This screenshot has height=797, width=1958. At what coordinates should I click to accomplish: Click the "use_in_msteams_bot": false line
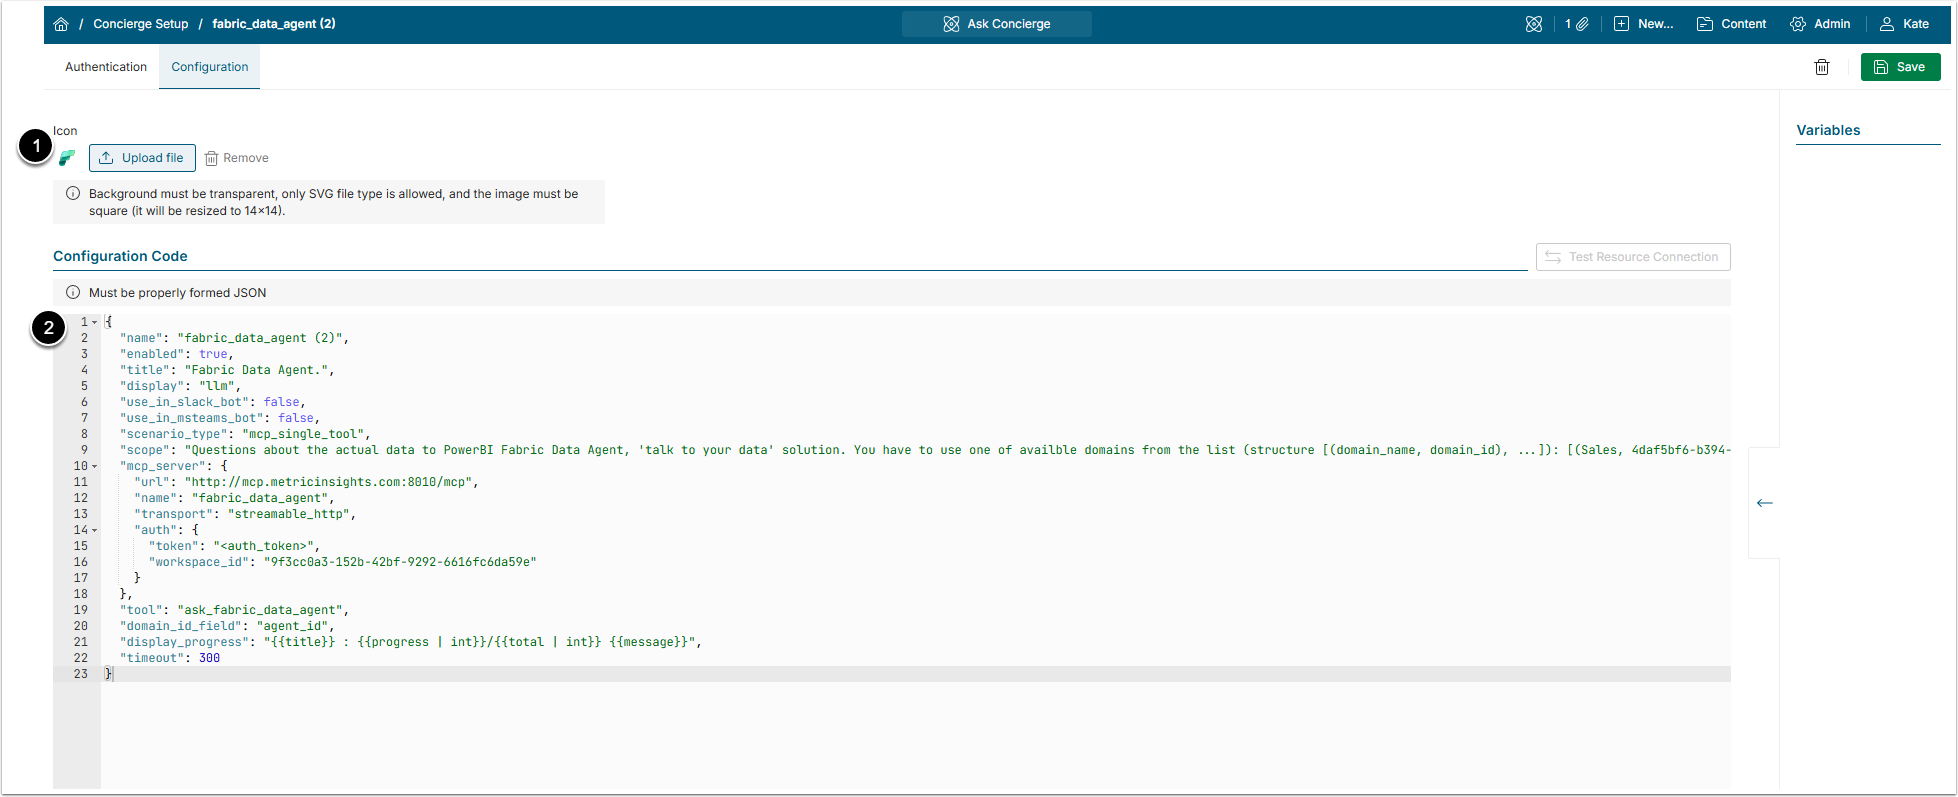(219, 418)
